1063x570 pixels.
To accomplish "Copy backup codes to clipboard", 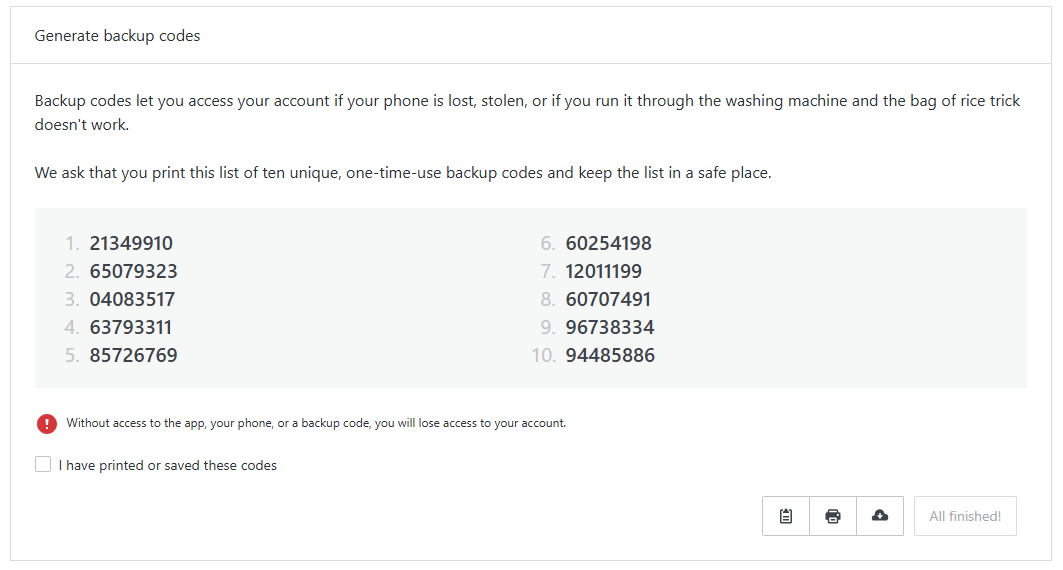I will tap(786, 516).
